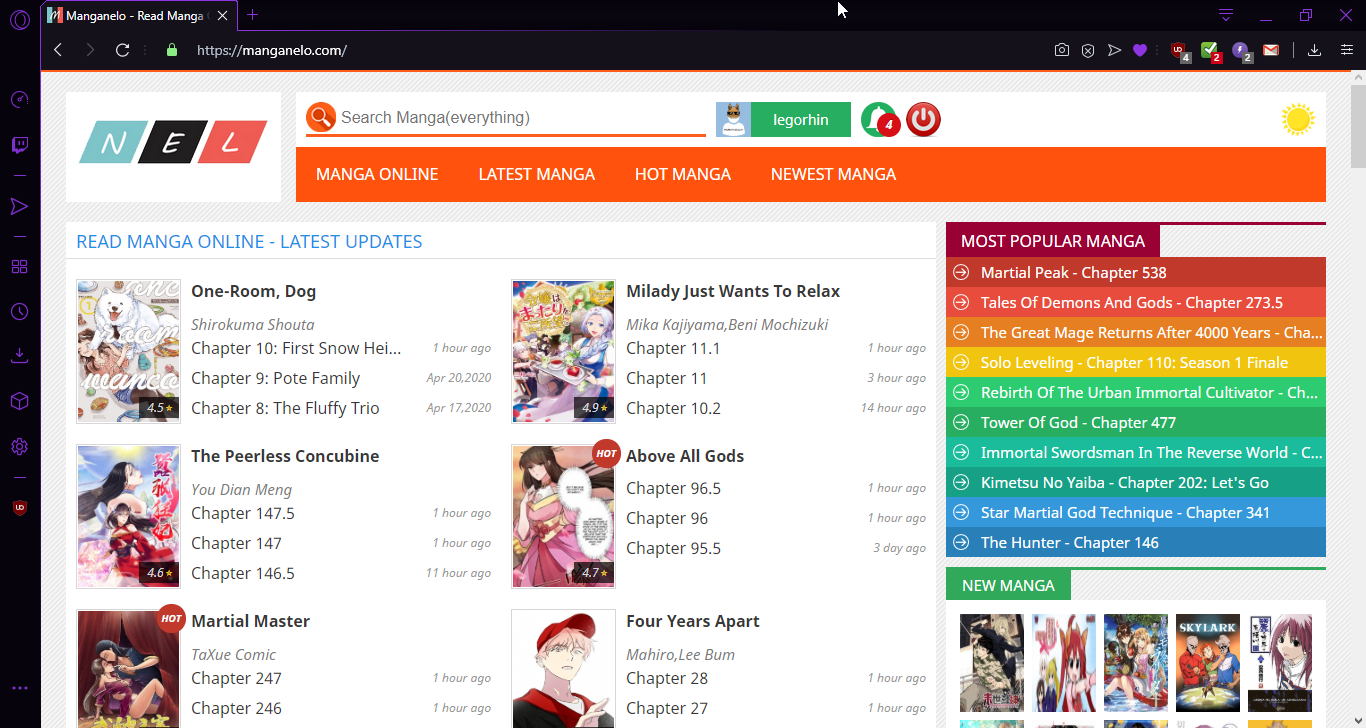The image size is (1366, 728).
Task: Open Downloads icon in the sidebar
Action: pos(20,356)
